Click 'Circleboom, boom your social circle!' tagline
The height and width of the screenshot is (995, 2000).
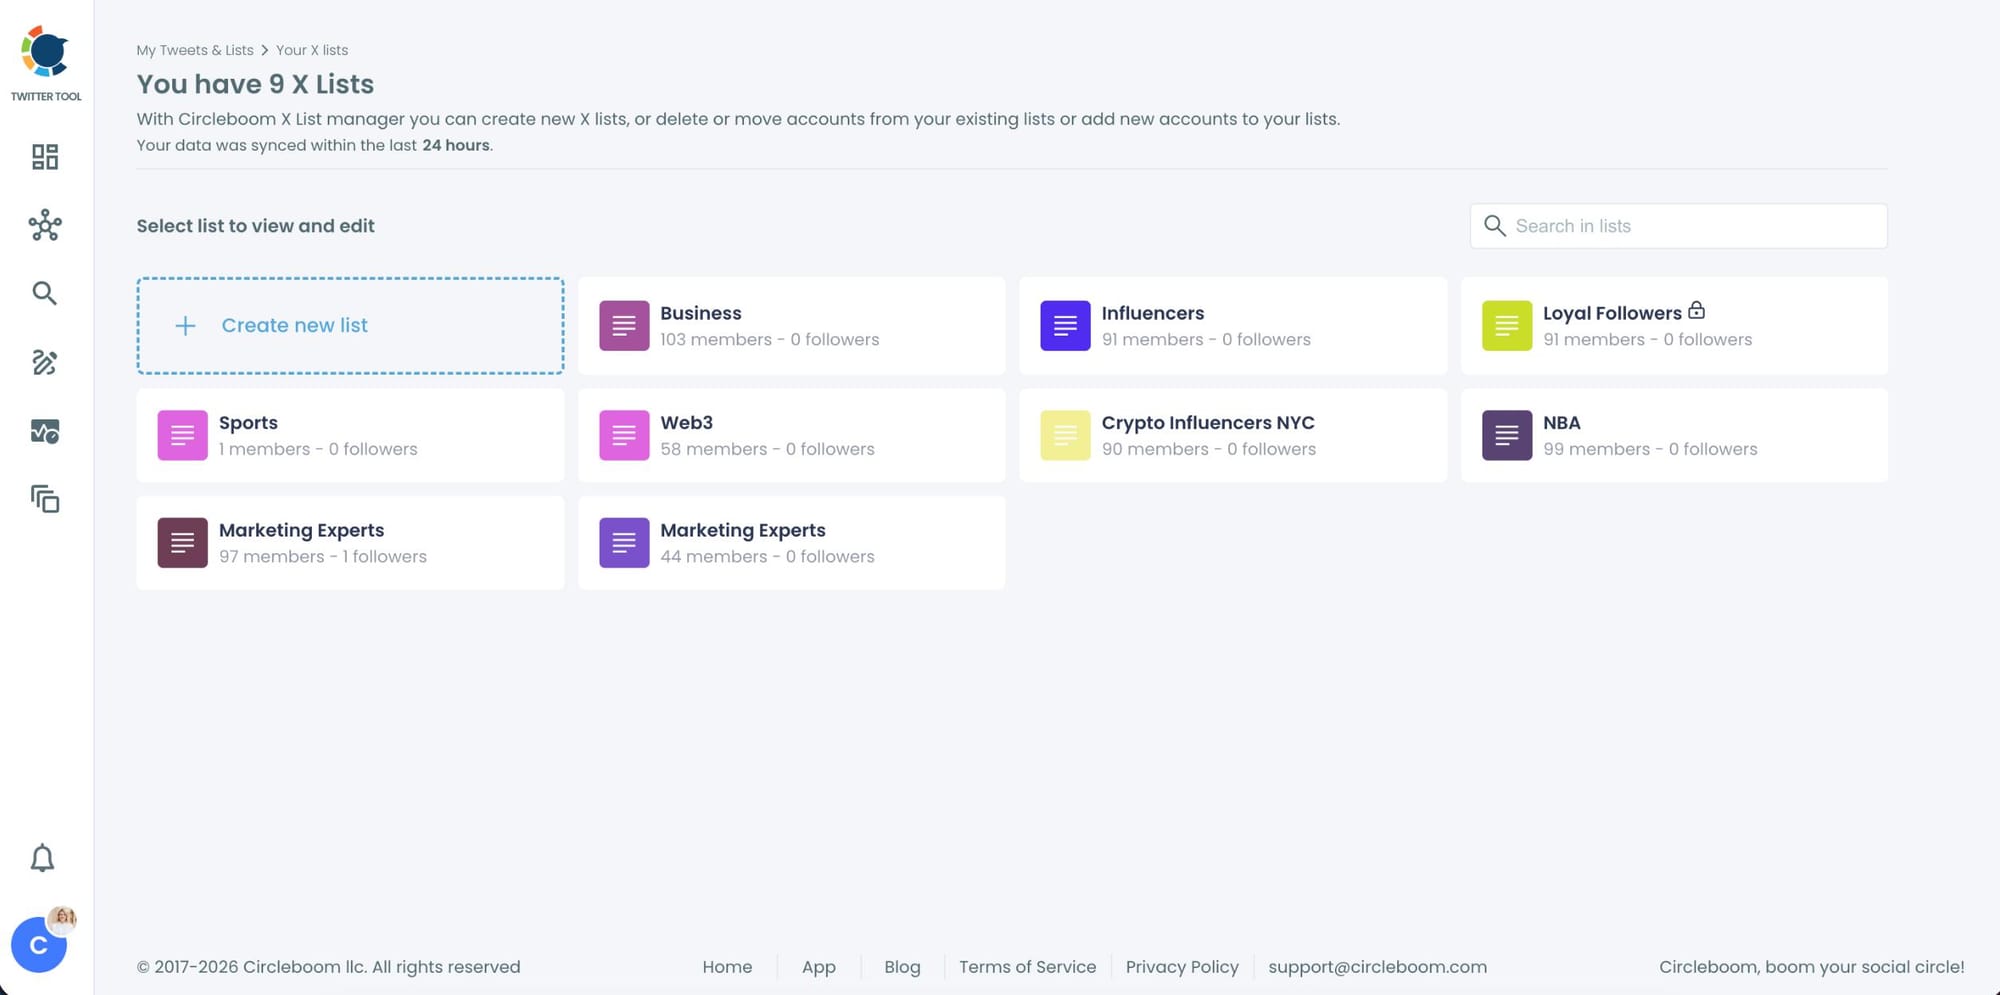pos(1812,967)
